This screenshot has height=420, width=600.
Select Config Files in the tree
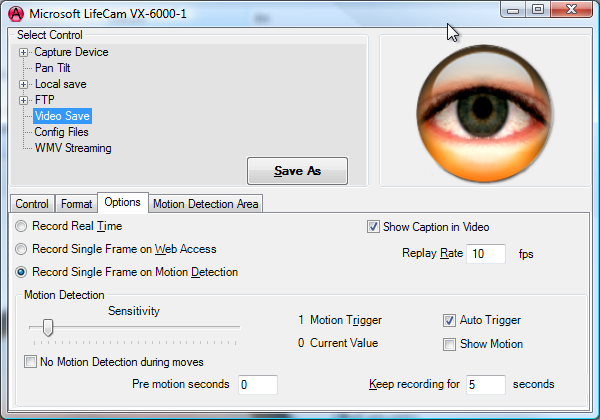(61, 132)
